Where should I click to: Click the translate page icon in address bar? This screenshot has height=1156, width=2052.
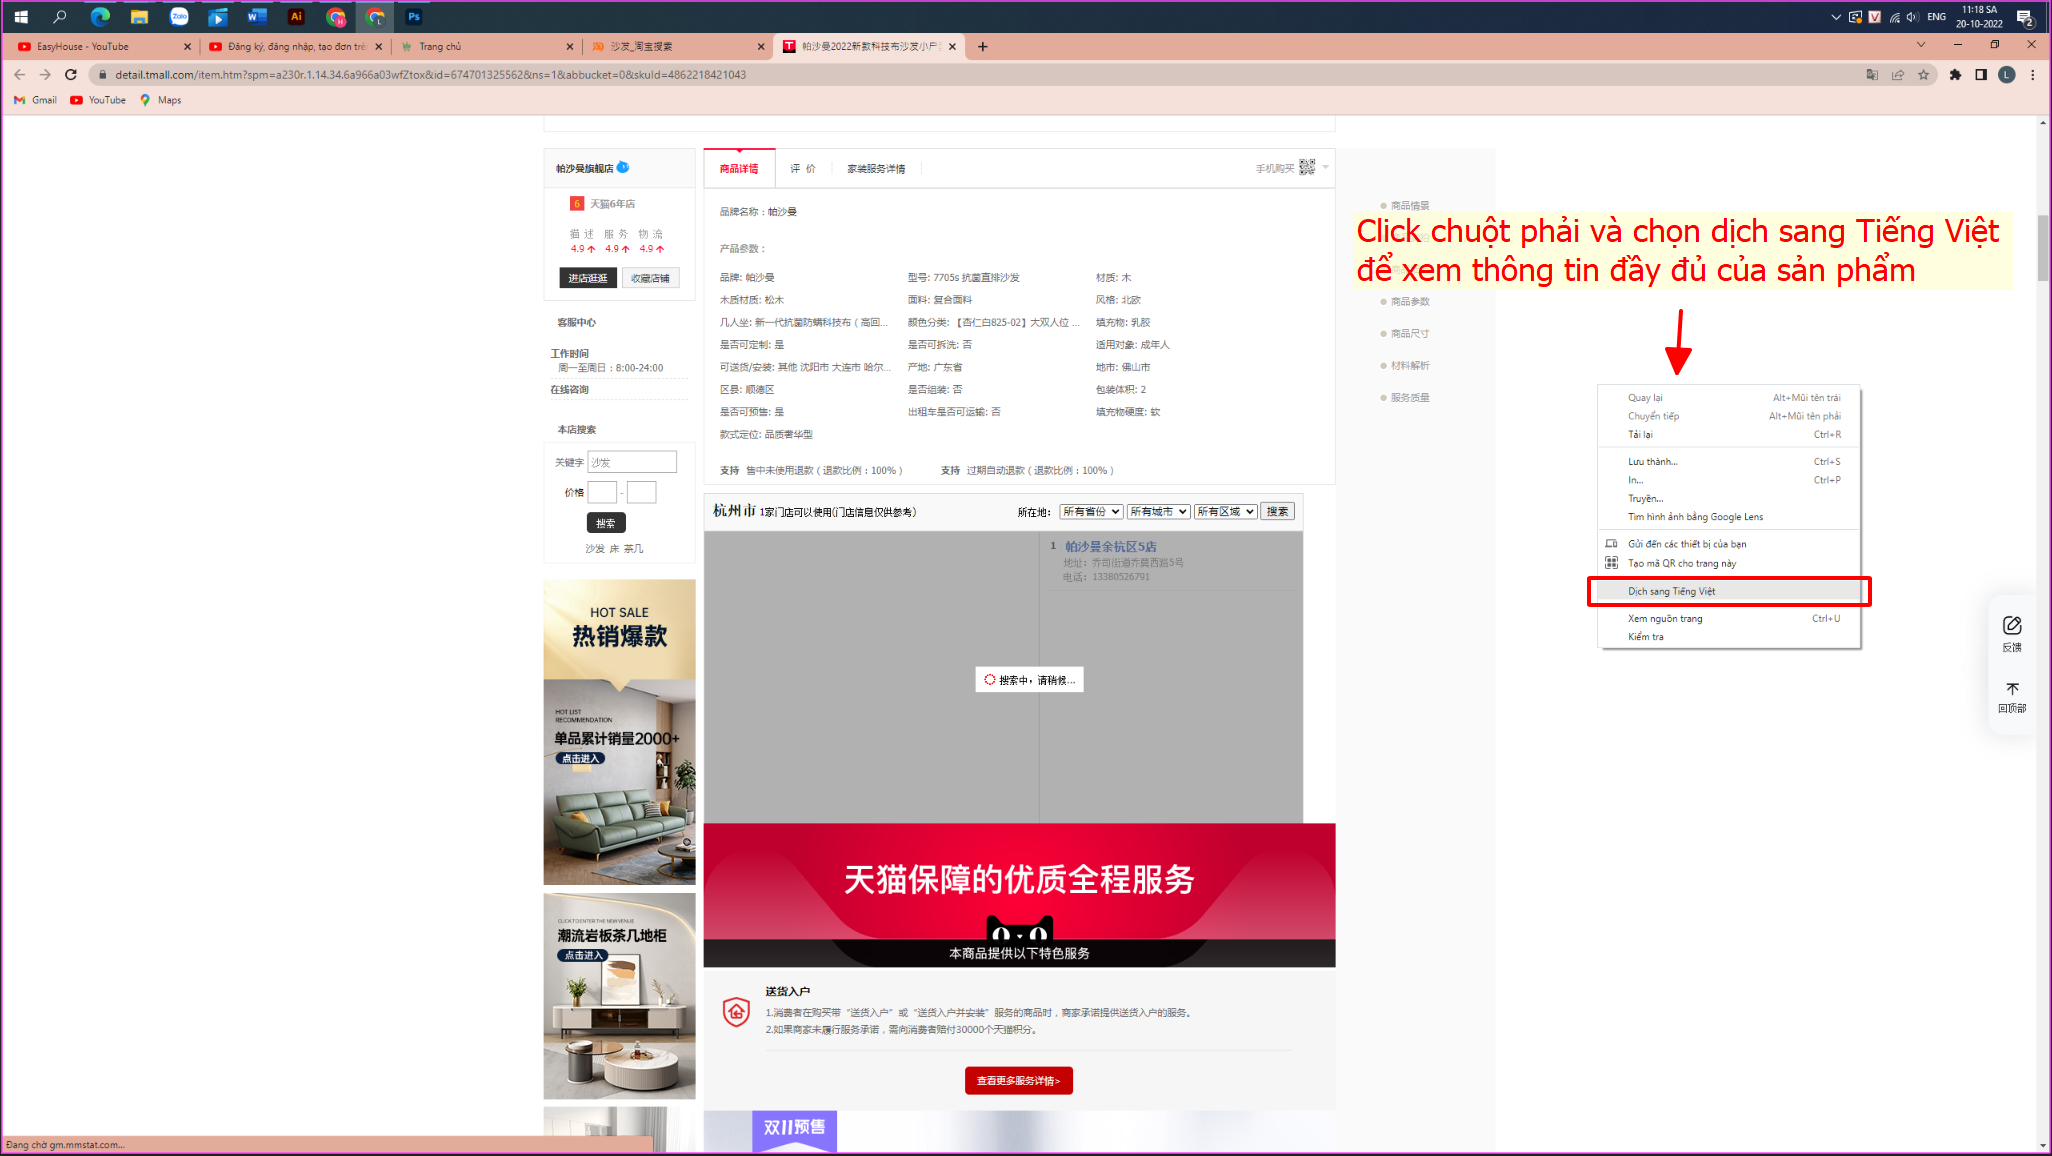point(1872,75)
